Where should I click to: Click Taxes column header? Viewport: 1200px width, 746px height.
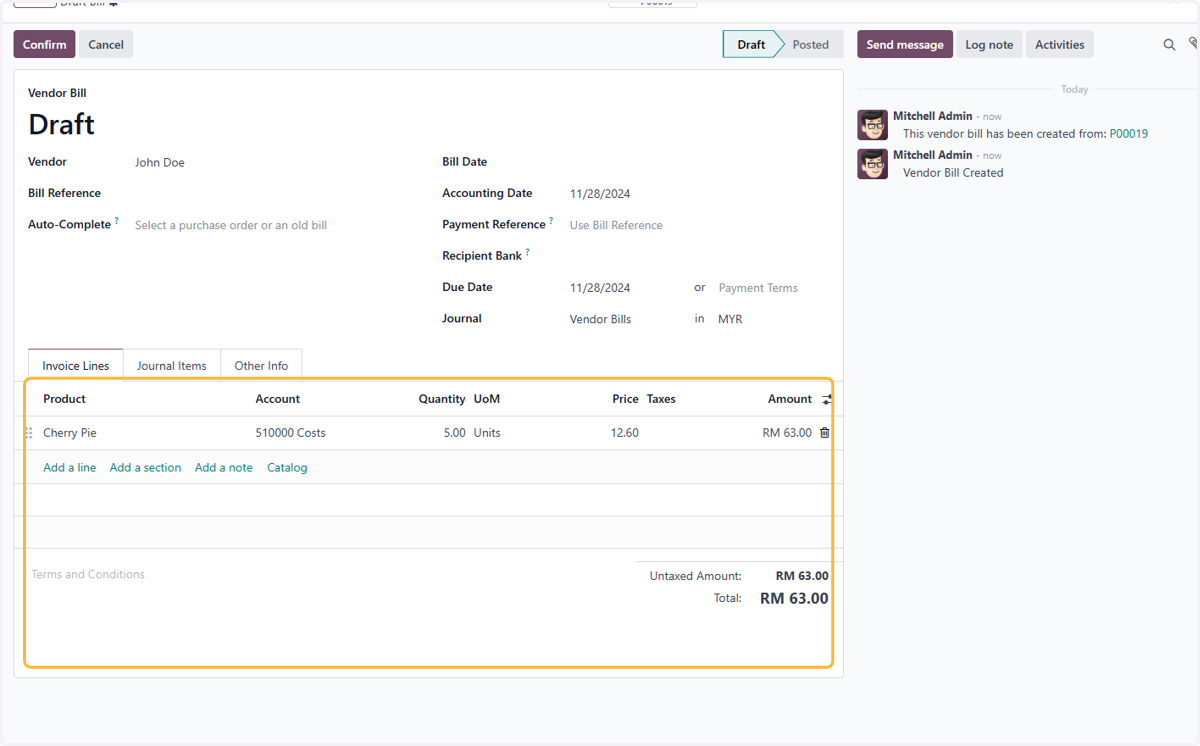661,399
